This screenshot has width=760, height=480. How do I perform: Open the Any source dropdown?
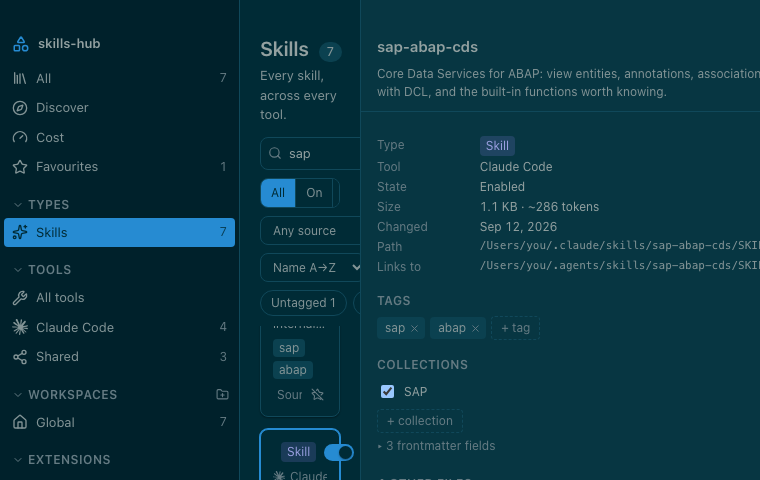coord(310,231)
